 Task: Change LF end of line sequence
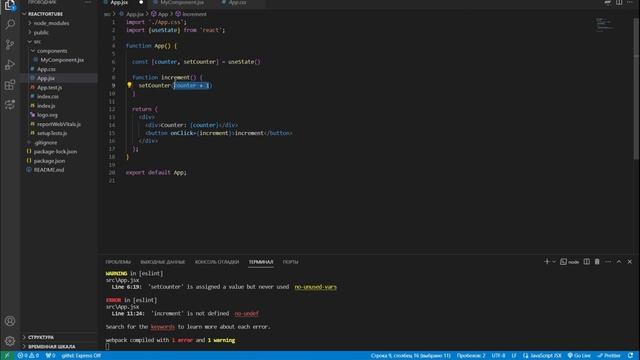[514, 356]
